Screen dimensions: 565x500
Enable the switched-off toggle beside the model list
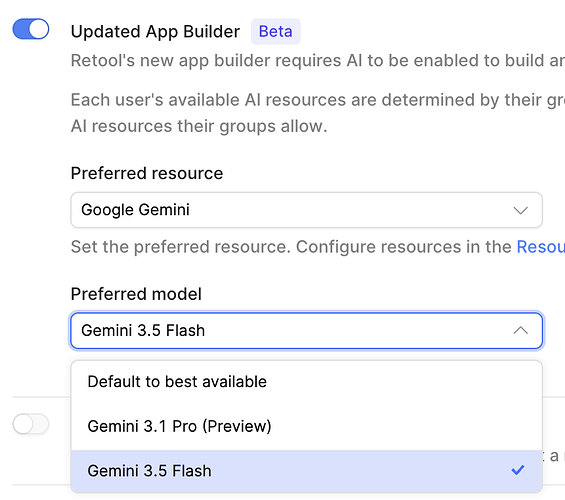click(x=31, y=424)
